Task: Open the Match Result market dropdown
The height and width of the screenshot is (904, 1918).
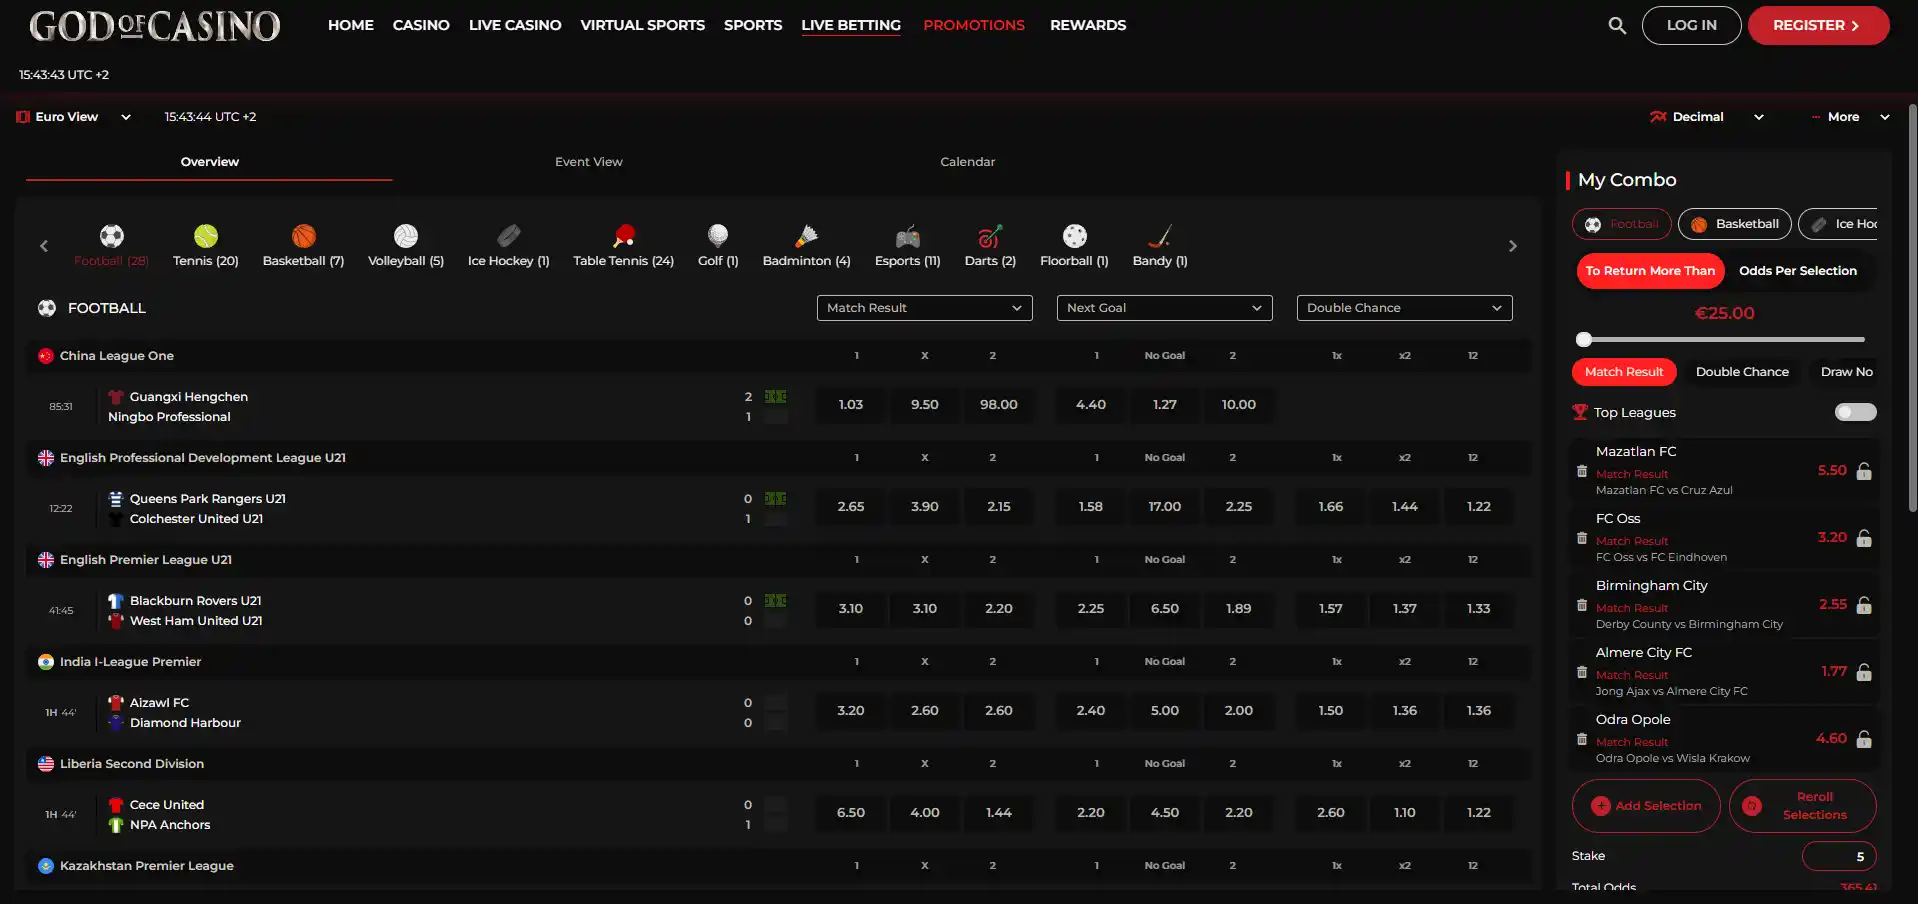Action: [925, 308]
